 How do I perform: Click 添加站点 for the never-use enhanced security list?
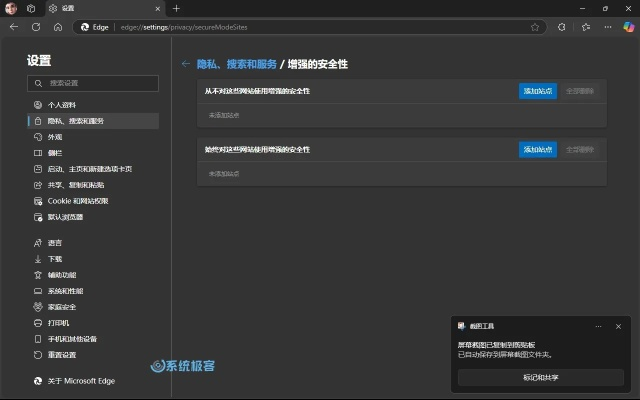538,91
